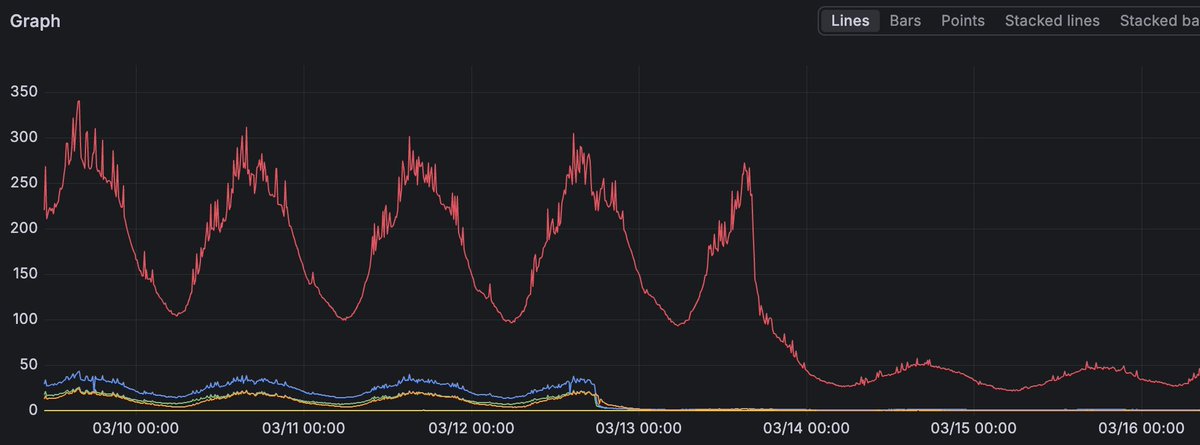1200x445 pixels.
Task: Click the 03/11 00:00 time label
Action: click(303, 428)
